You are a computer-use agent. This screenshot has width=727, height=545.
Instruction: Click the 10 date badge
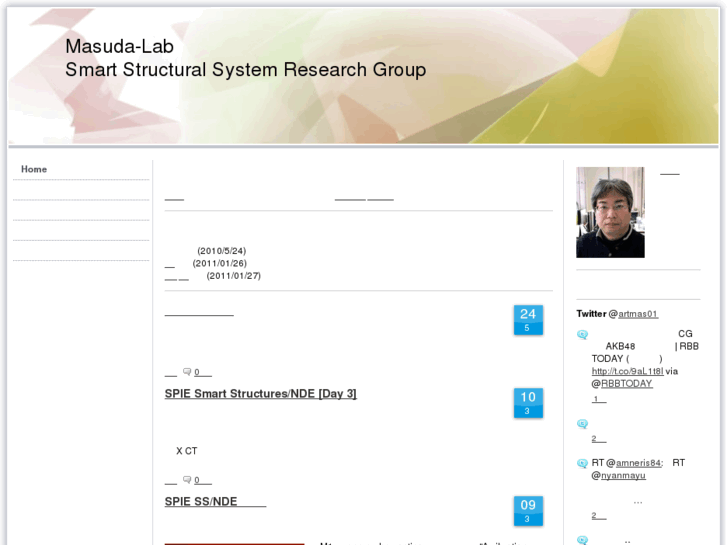[528, 403]
